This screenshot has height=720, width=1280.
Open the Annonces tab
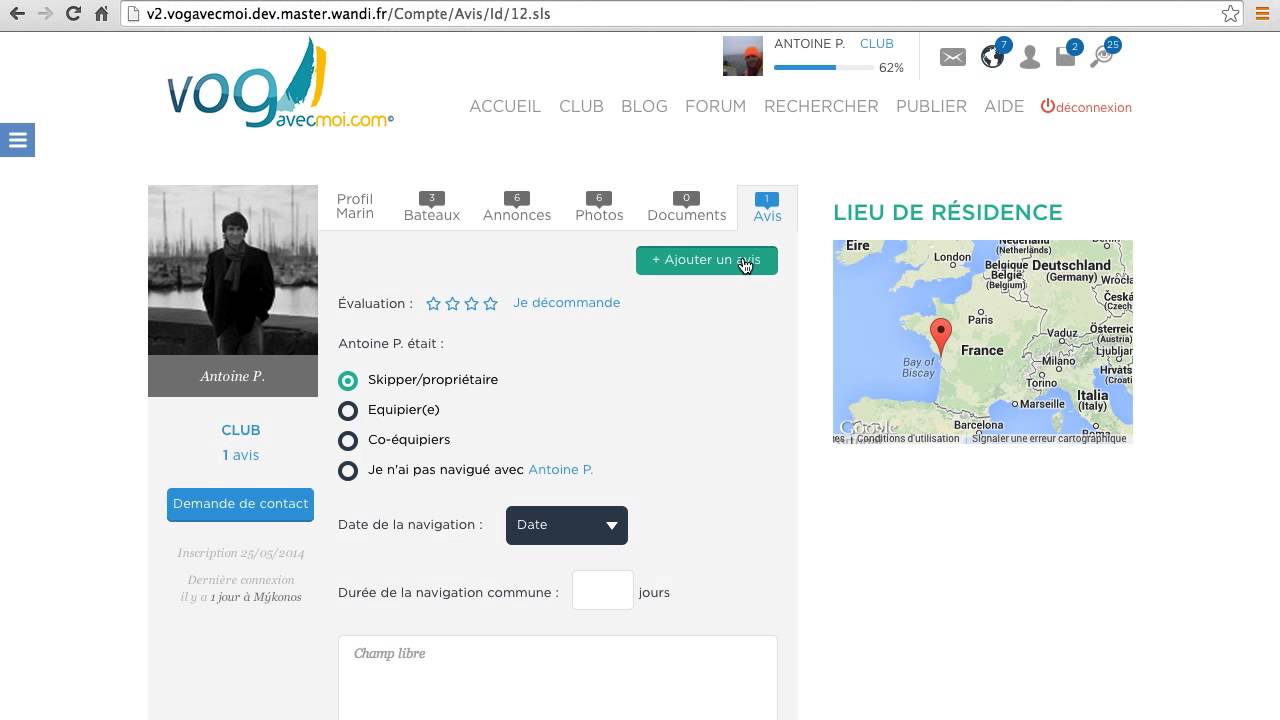coord(517,207)
